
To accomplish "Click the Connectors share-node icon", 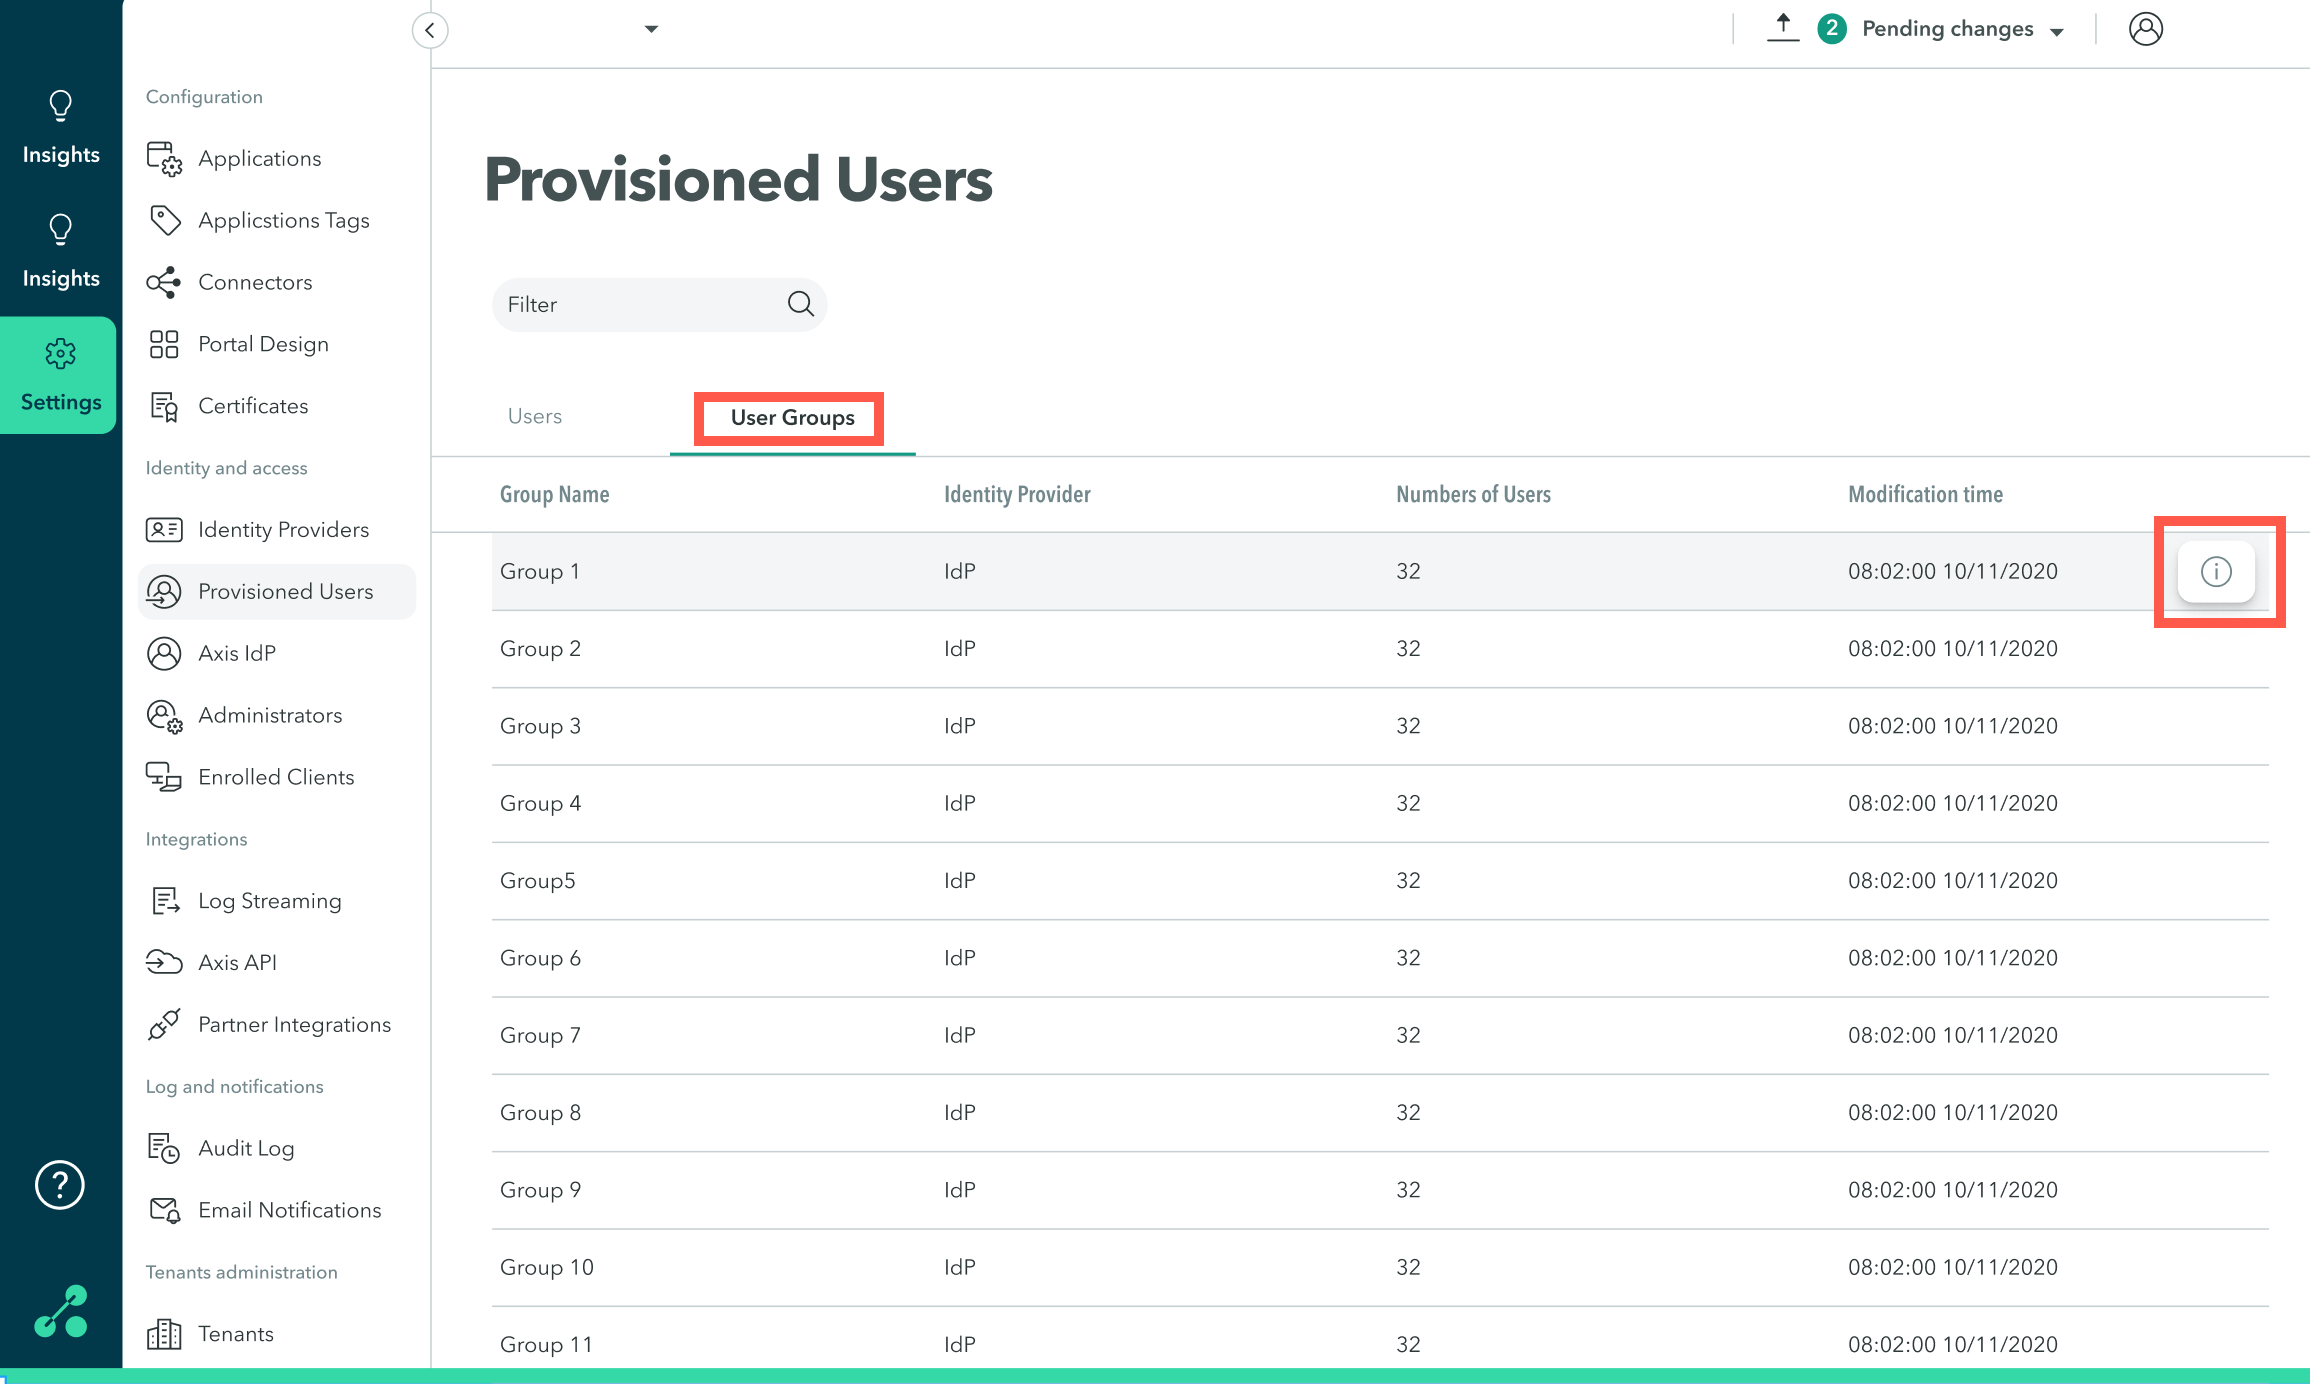I will tap(164, 282).
